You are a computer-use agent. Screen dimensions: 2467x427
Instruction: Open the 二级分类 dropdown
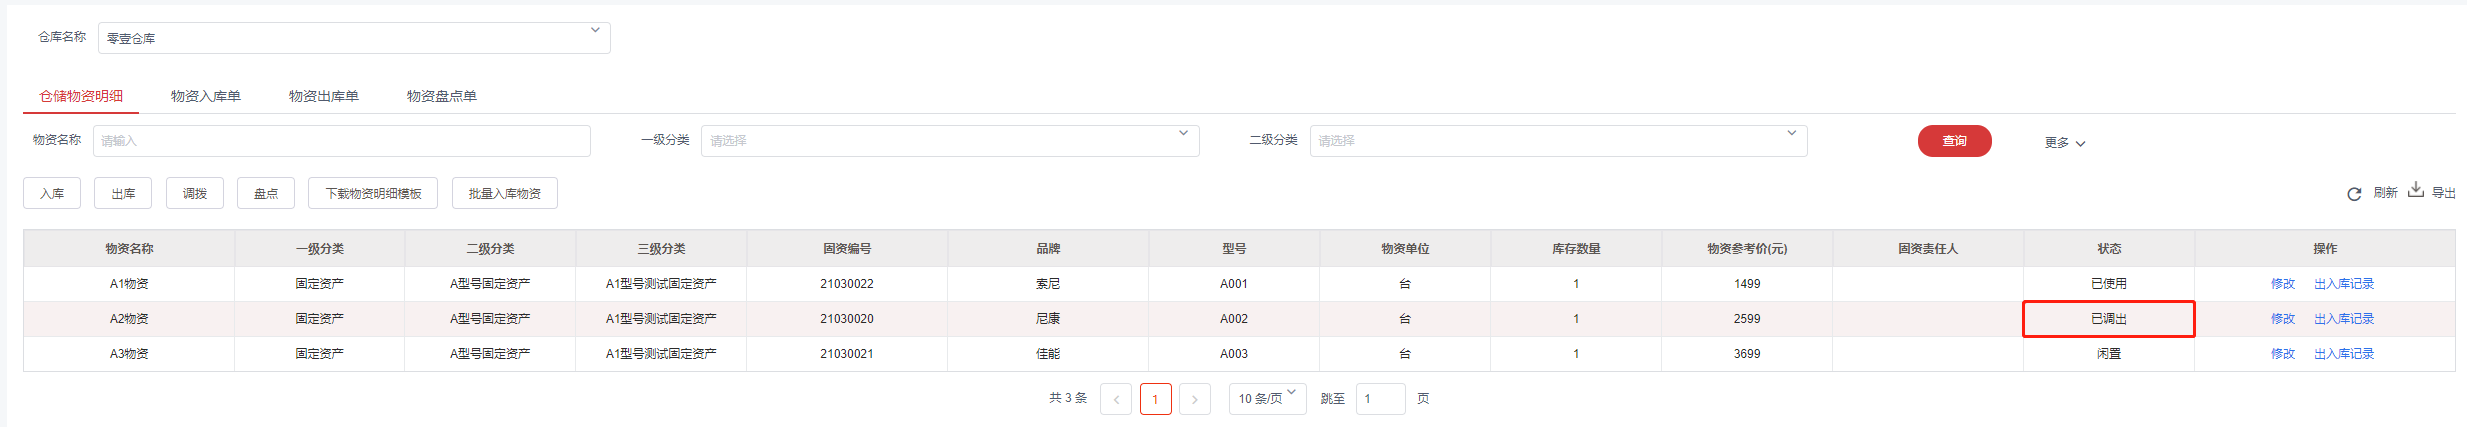[1557, 141]
